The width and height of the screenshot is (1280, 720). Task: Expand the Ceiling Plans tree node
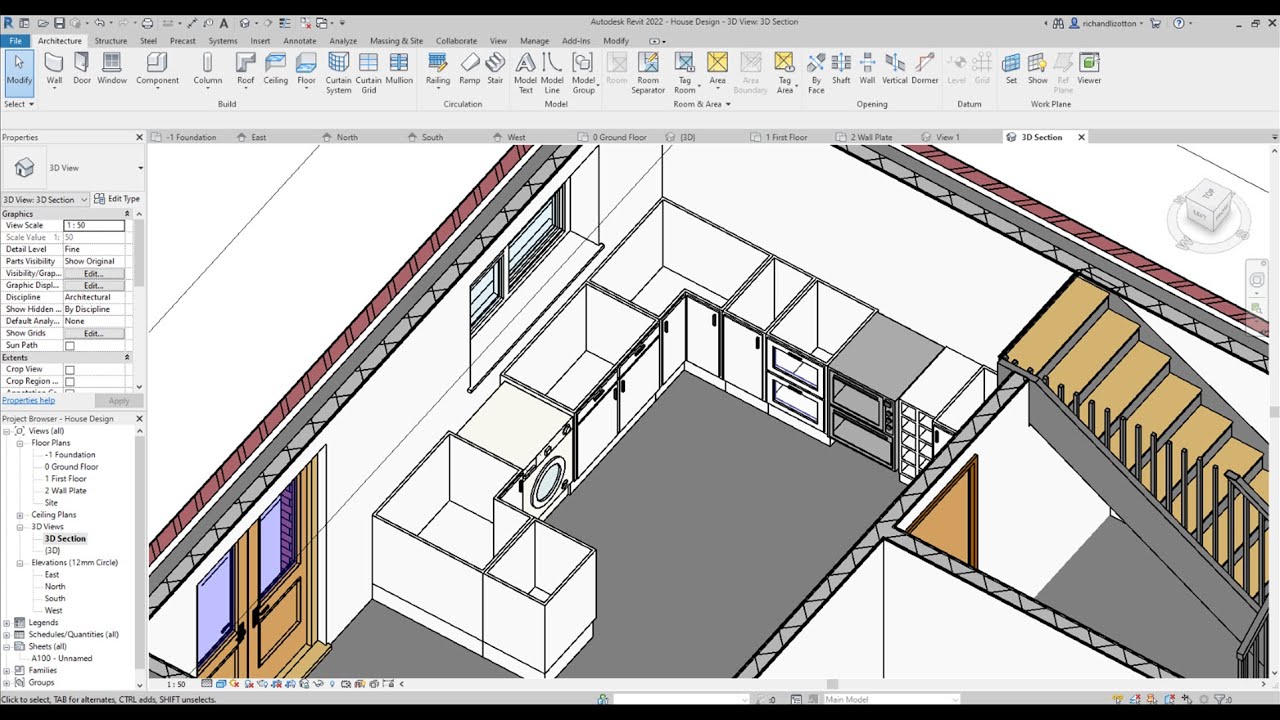pos(20,515)
